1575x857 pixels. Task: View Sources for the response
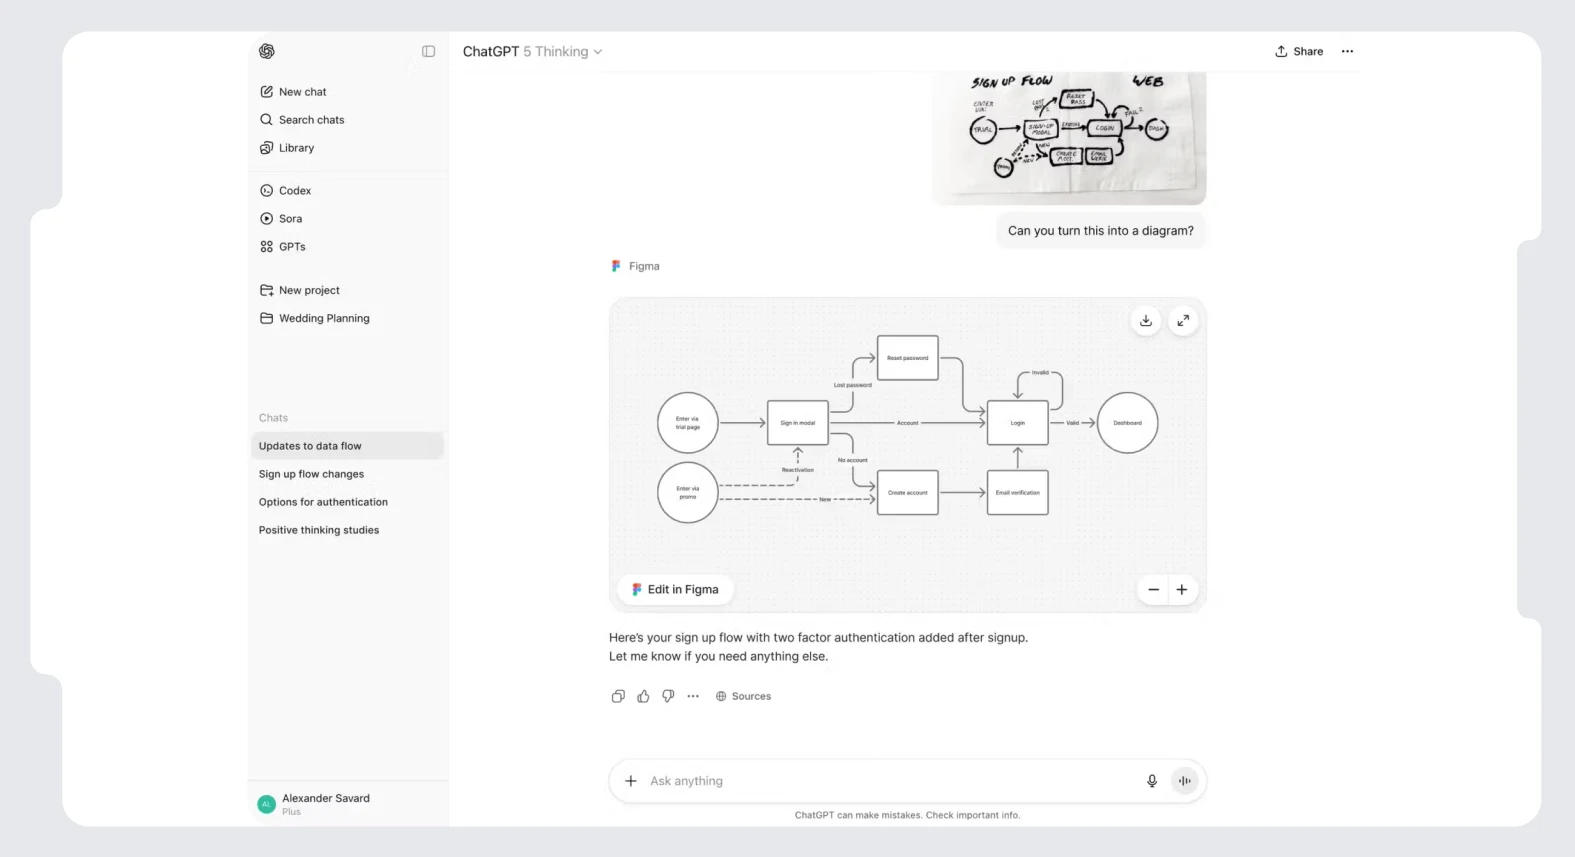pos(743,697)
